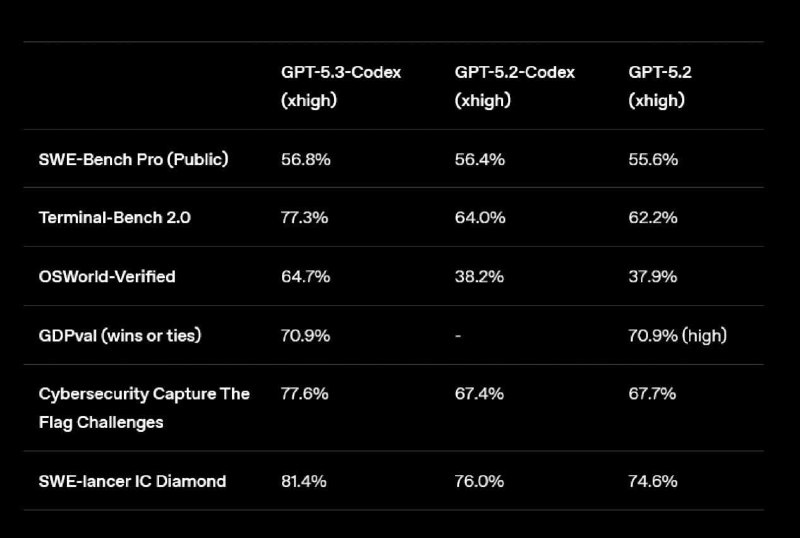Click the 77.3% Terminal-Bench score
Viewport: 800px width, 538px height.
(305, 217)
